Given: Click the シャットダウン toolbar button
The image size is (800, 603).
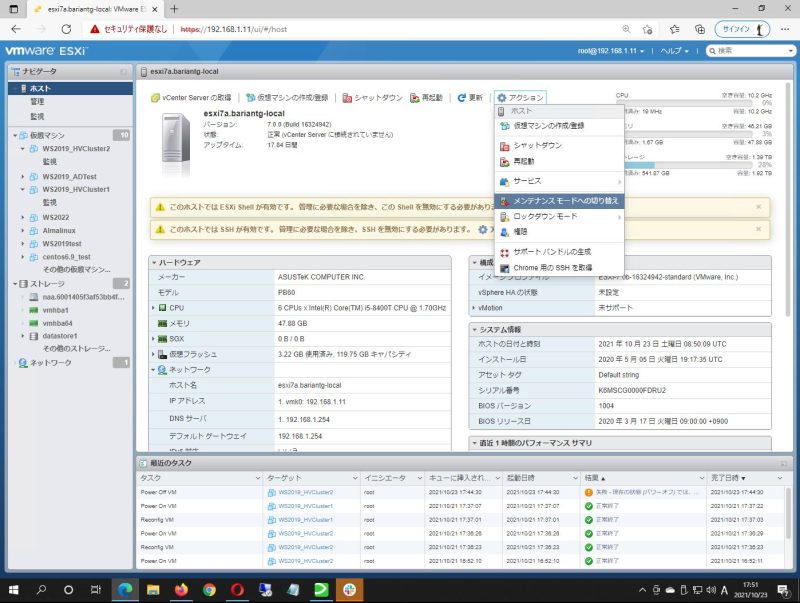Looking at the screenshot, I should (x=372, y=97).
